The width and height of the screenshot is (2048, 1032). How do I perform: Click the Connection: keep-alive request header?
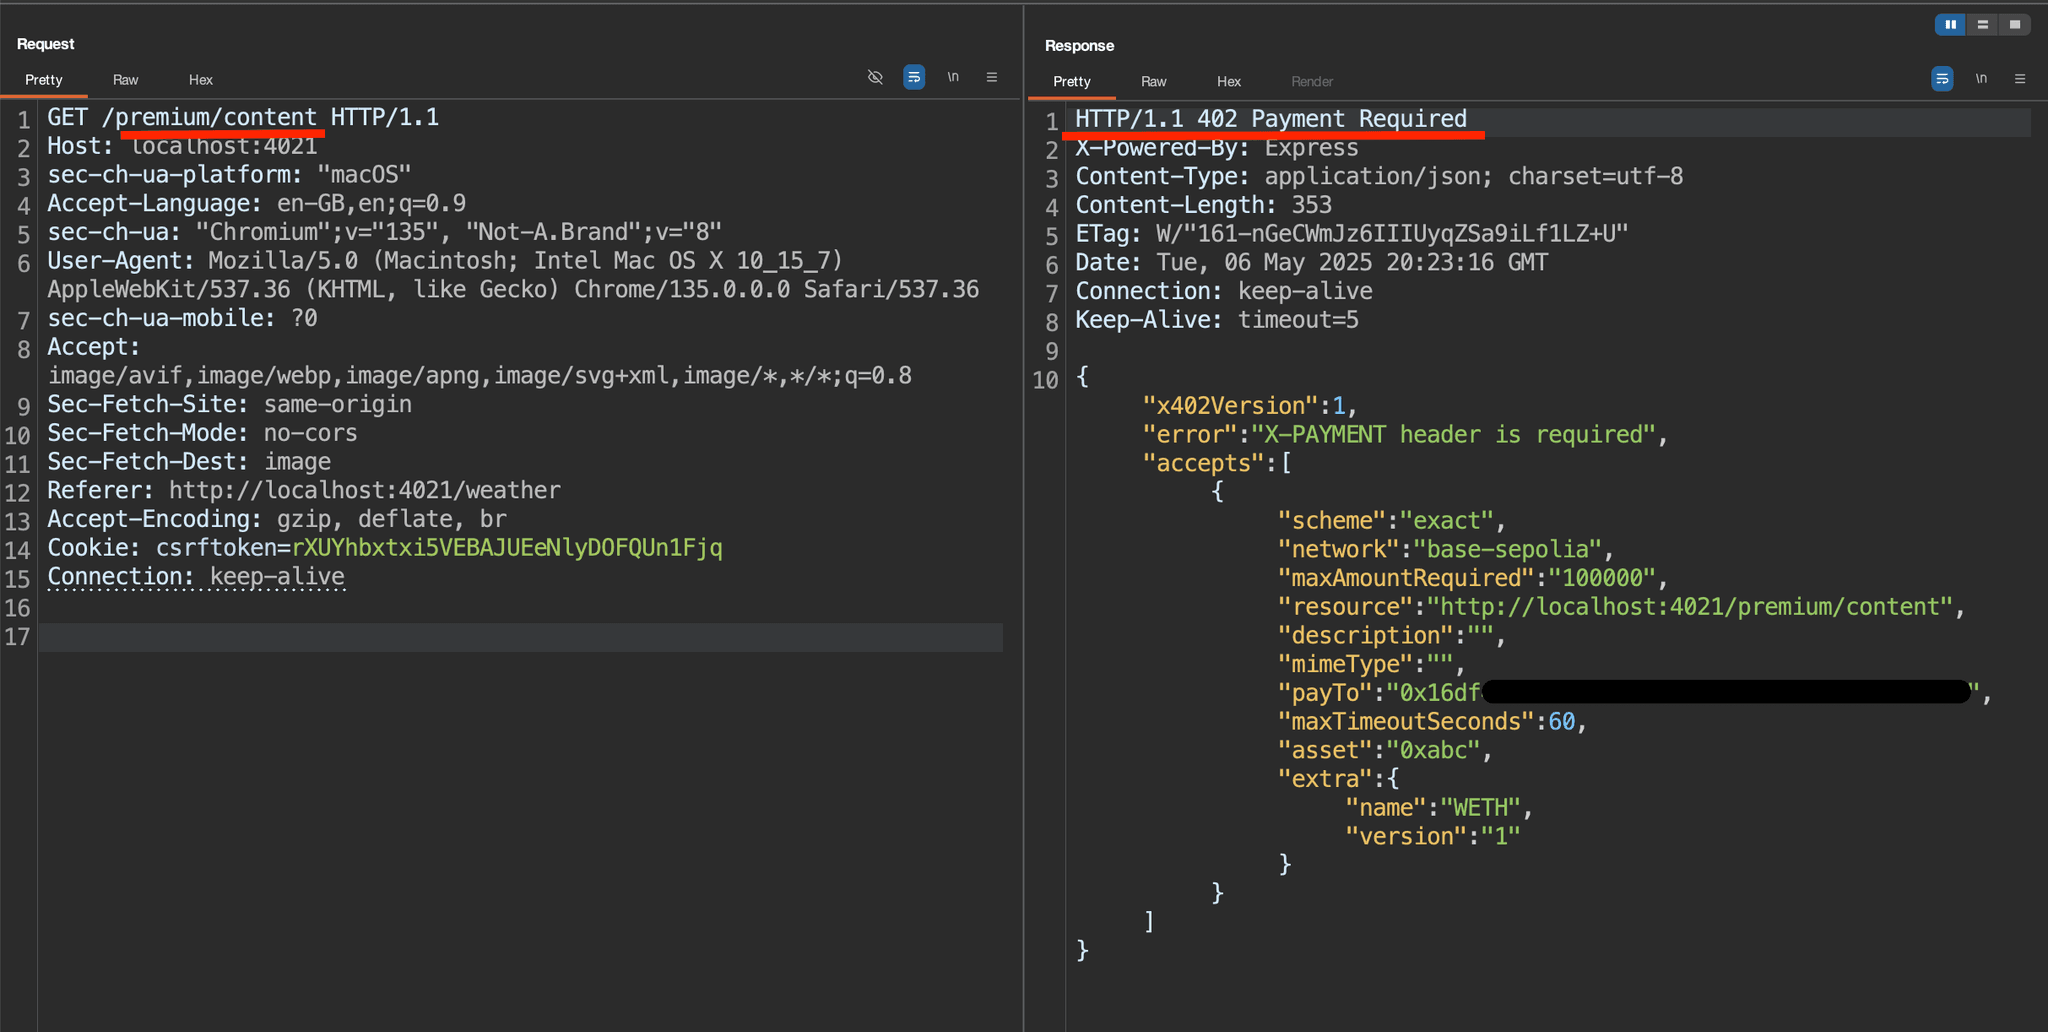[196, 577]
